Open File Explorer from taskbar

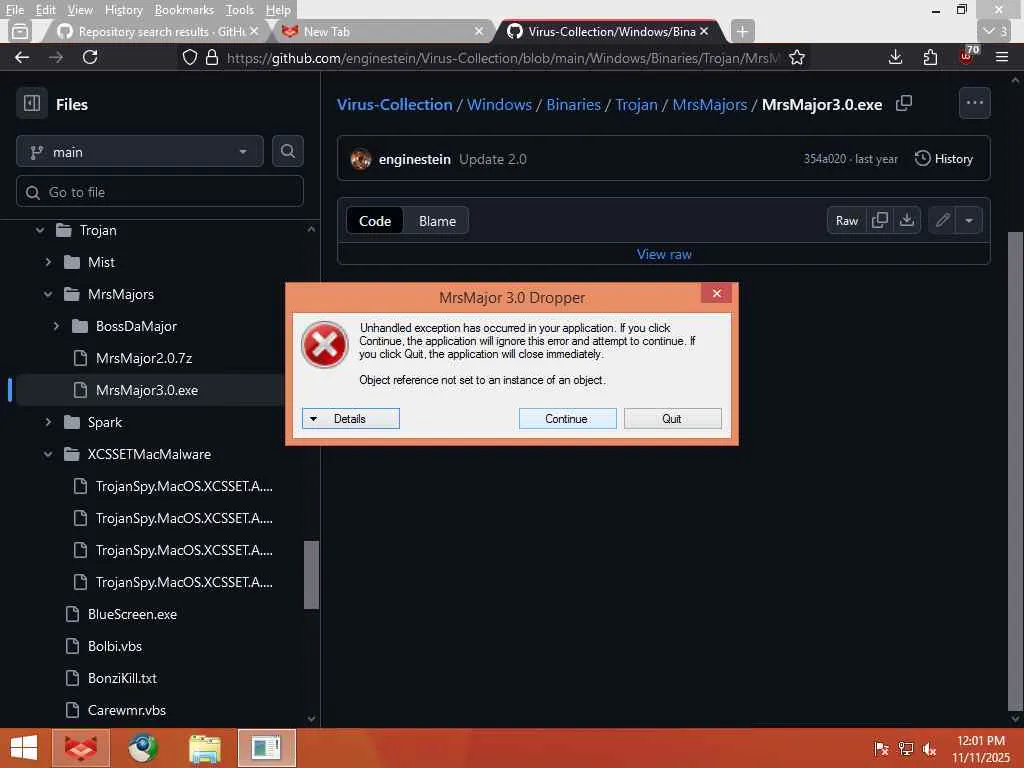click(204, 748)
